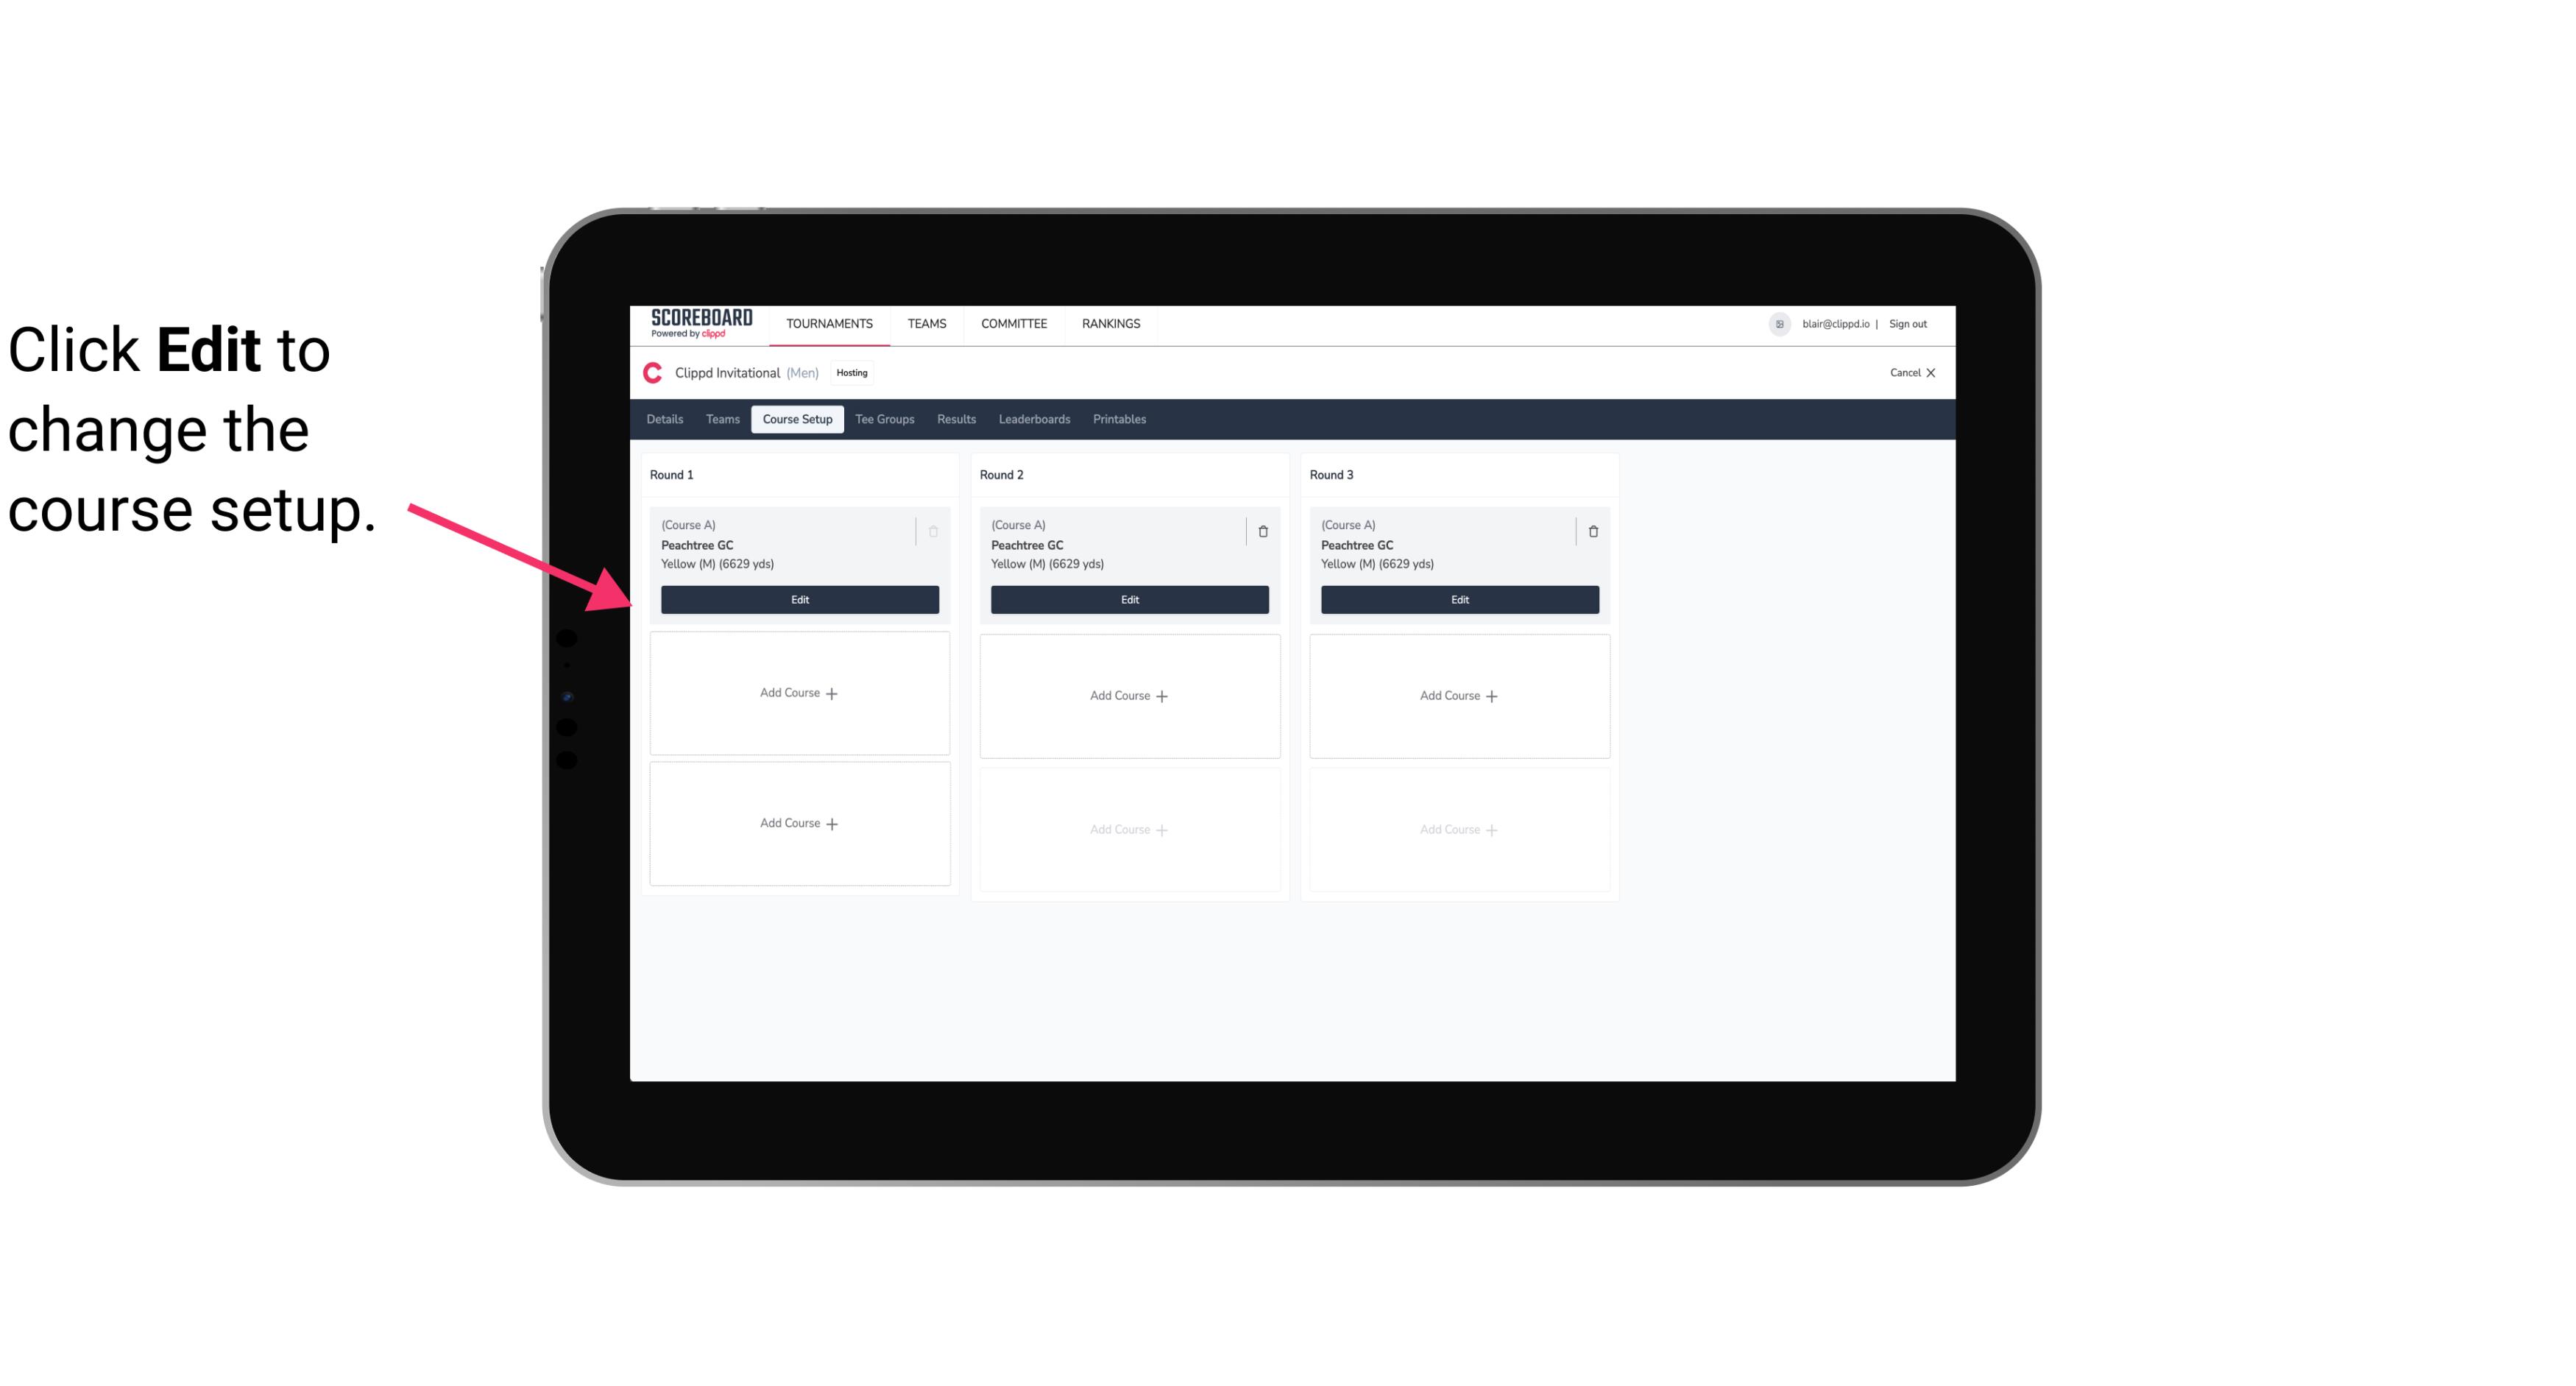Click the delete icon for Round 1 course

click(x=933, y=531)
